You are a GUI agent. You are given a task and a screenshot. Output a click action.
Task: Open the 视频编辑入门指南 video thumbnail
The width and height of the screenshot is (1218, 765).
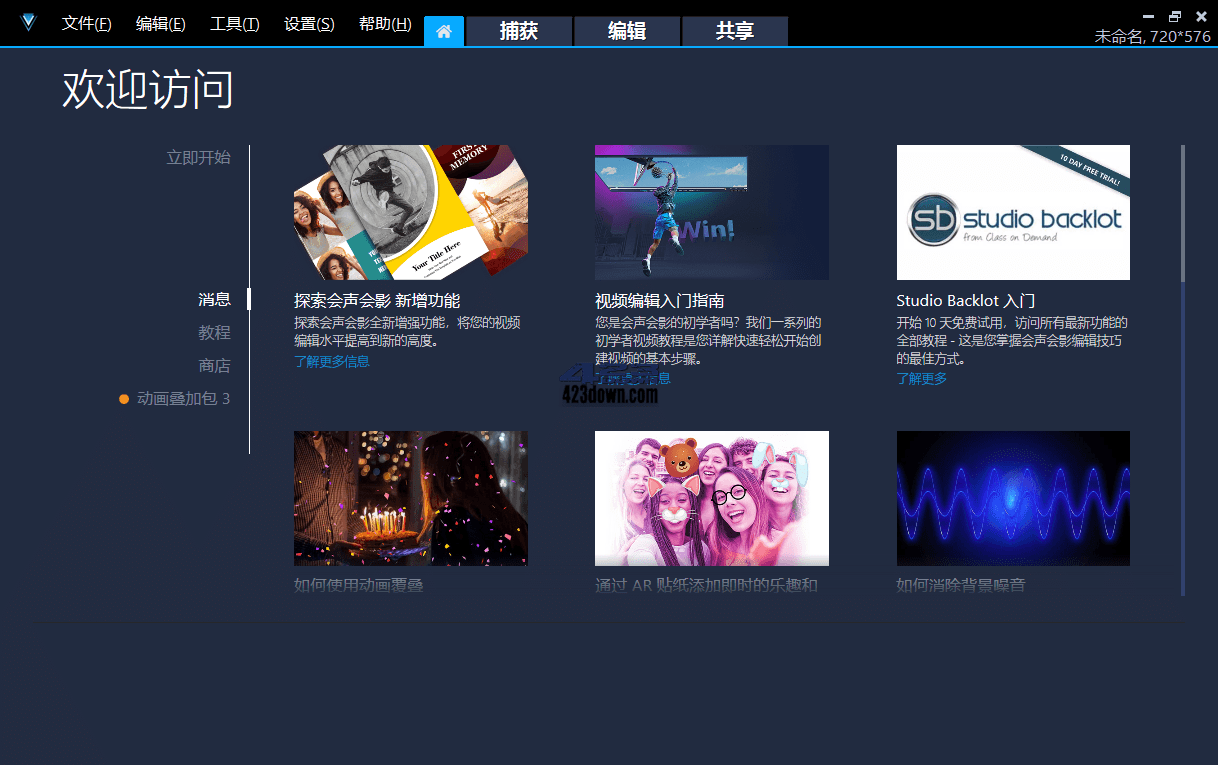[711, 211]
